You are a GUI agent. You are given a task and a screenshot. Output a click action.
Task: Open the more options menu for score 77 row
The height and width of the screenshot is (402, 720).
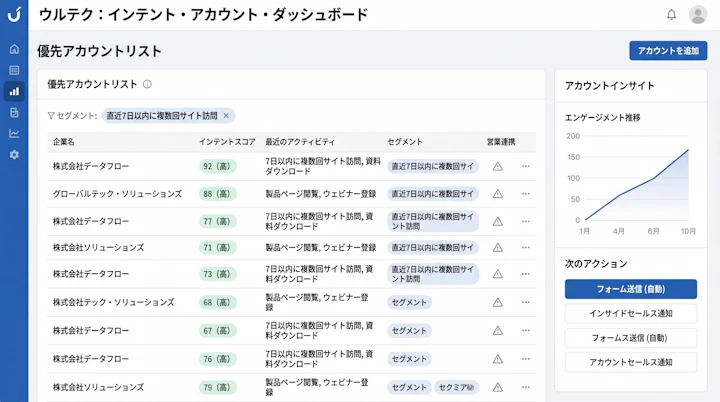tap(526, 221)
